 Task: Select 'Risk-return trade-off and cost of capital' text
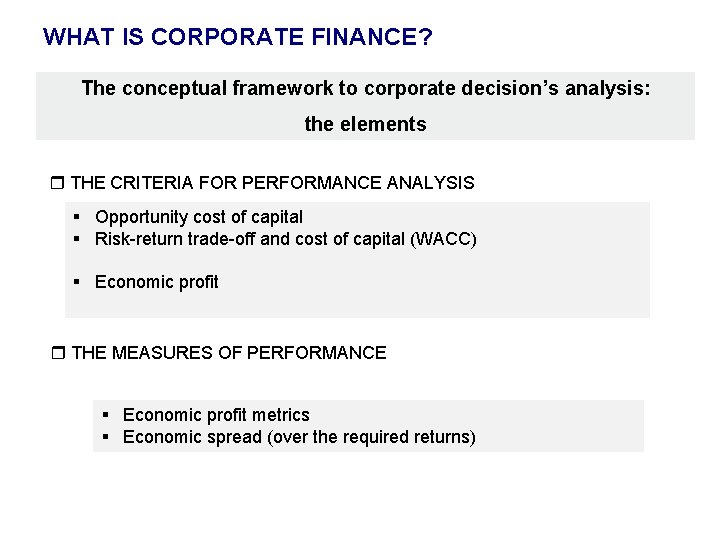click(250, 239)
